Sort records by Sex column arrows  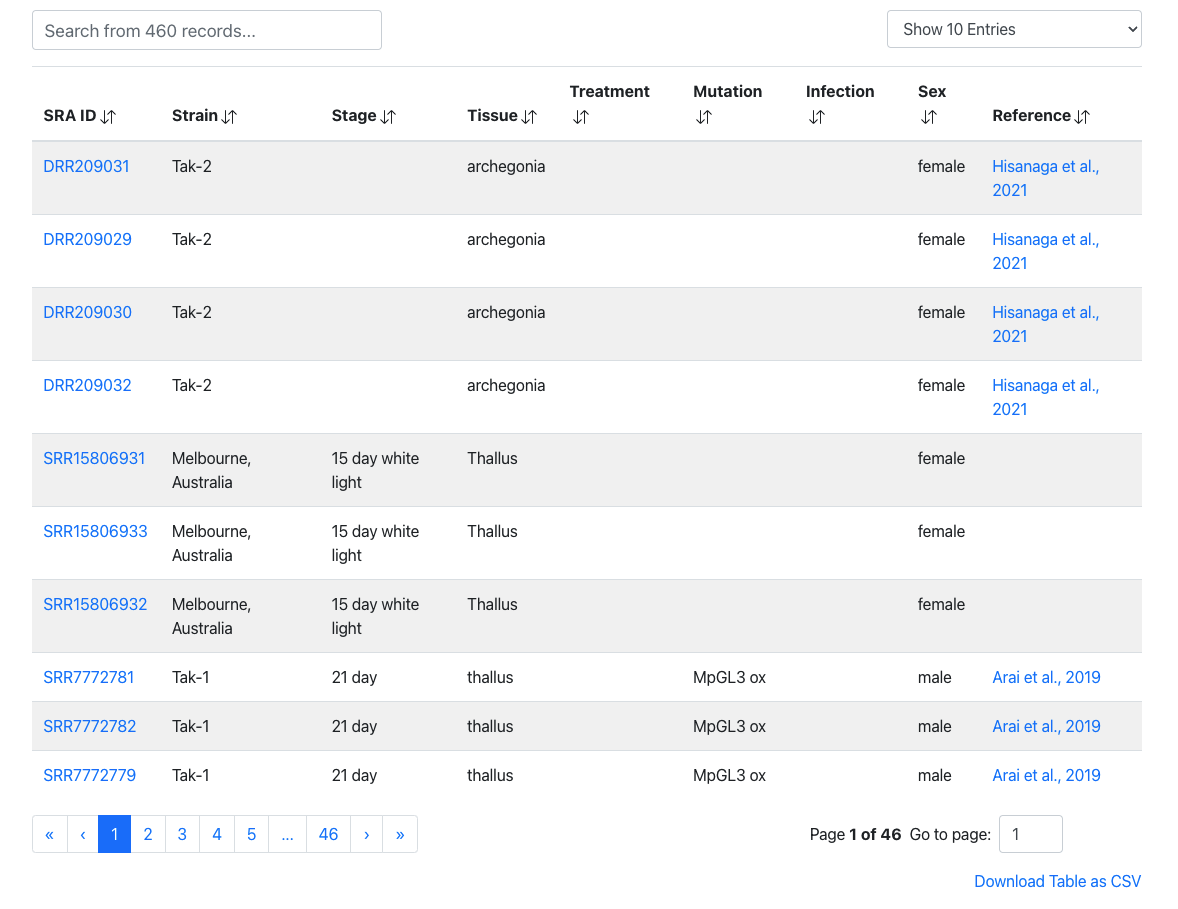(x=929, y=117)
